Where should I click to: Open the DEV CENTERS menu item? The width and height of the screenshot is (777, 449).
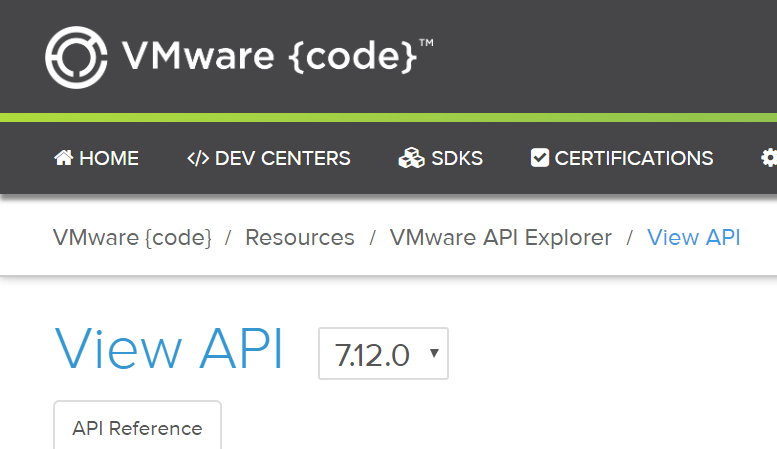(x=269, y=158)
